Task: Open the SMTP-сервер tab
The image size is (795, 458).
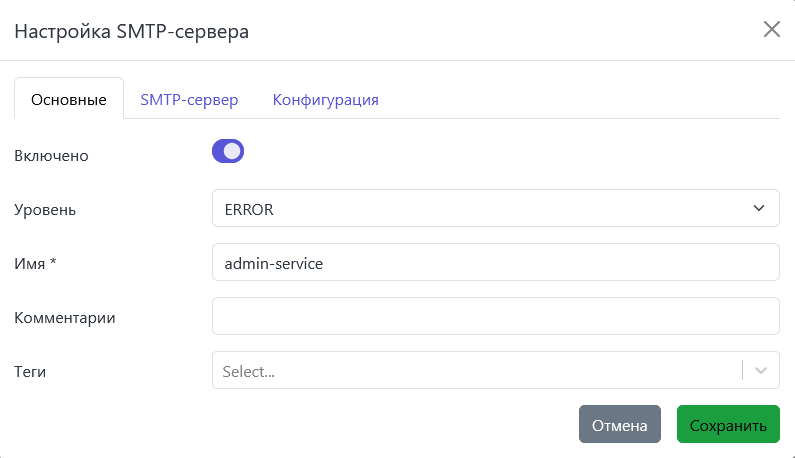Action: 189,100
